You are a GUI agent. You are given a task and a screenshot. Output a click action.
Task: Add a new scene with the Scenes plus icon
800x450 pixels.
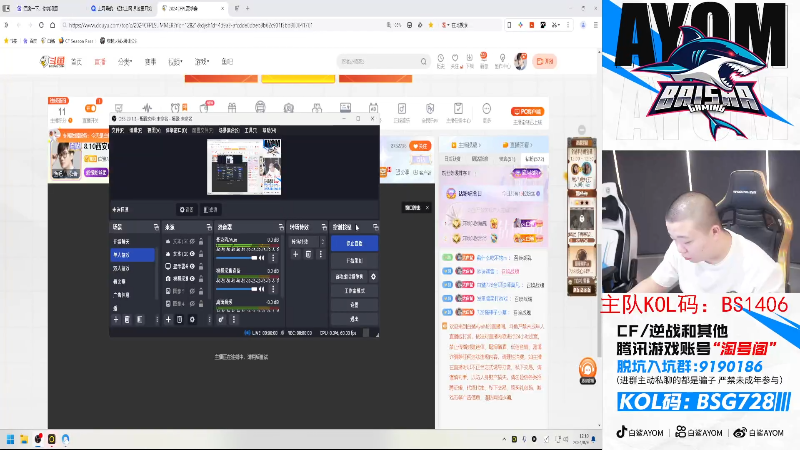[x=116, y=320]
